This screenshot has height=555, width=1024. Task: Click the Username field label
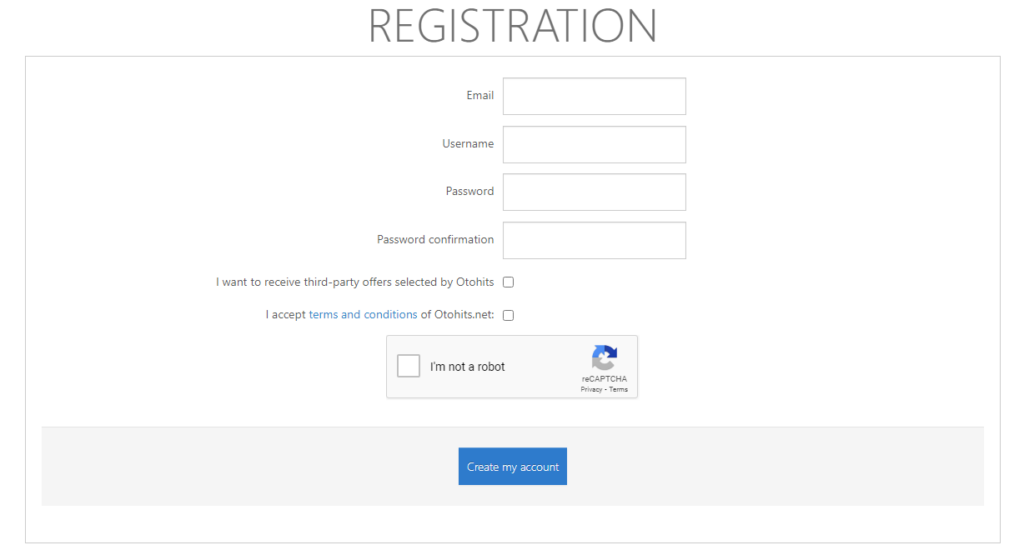pos(468,144)
